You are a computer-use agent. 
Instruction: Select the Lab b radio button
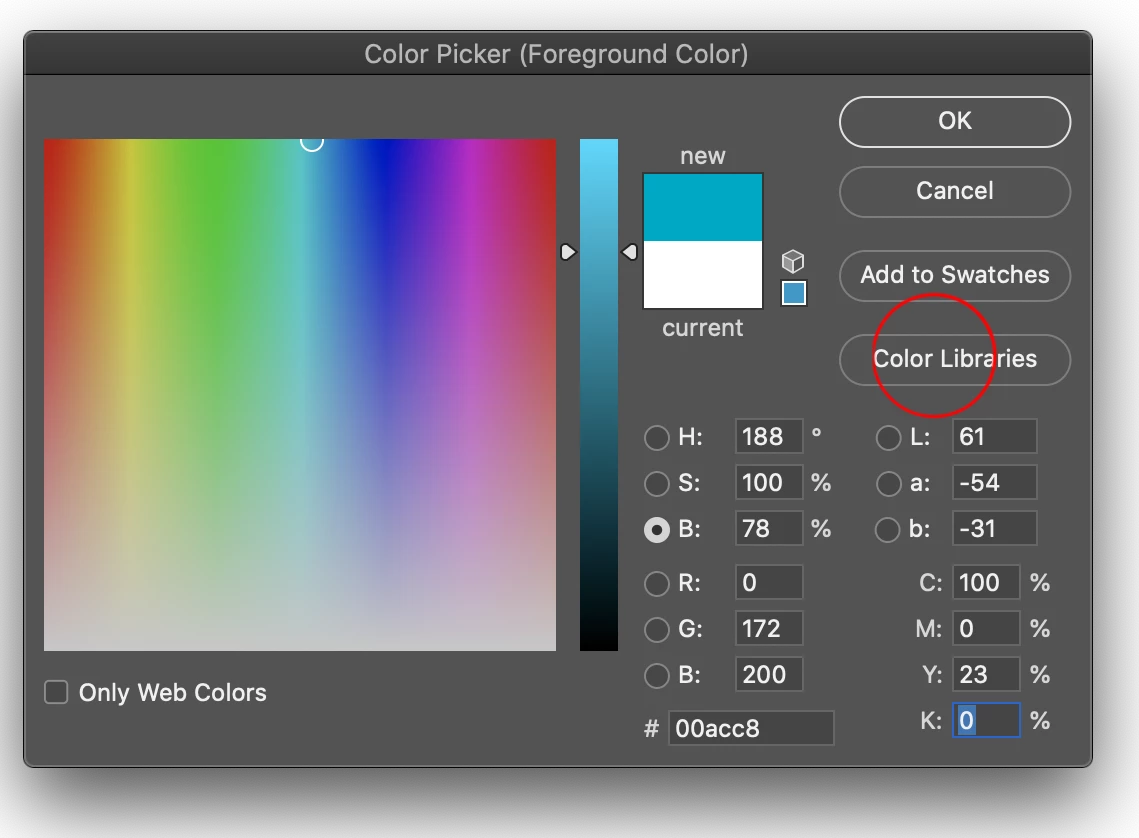888,530
